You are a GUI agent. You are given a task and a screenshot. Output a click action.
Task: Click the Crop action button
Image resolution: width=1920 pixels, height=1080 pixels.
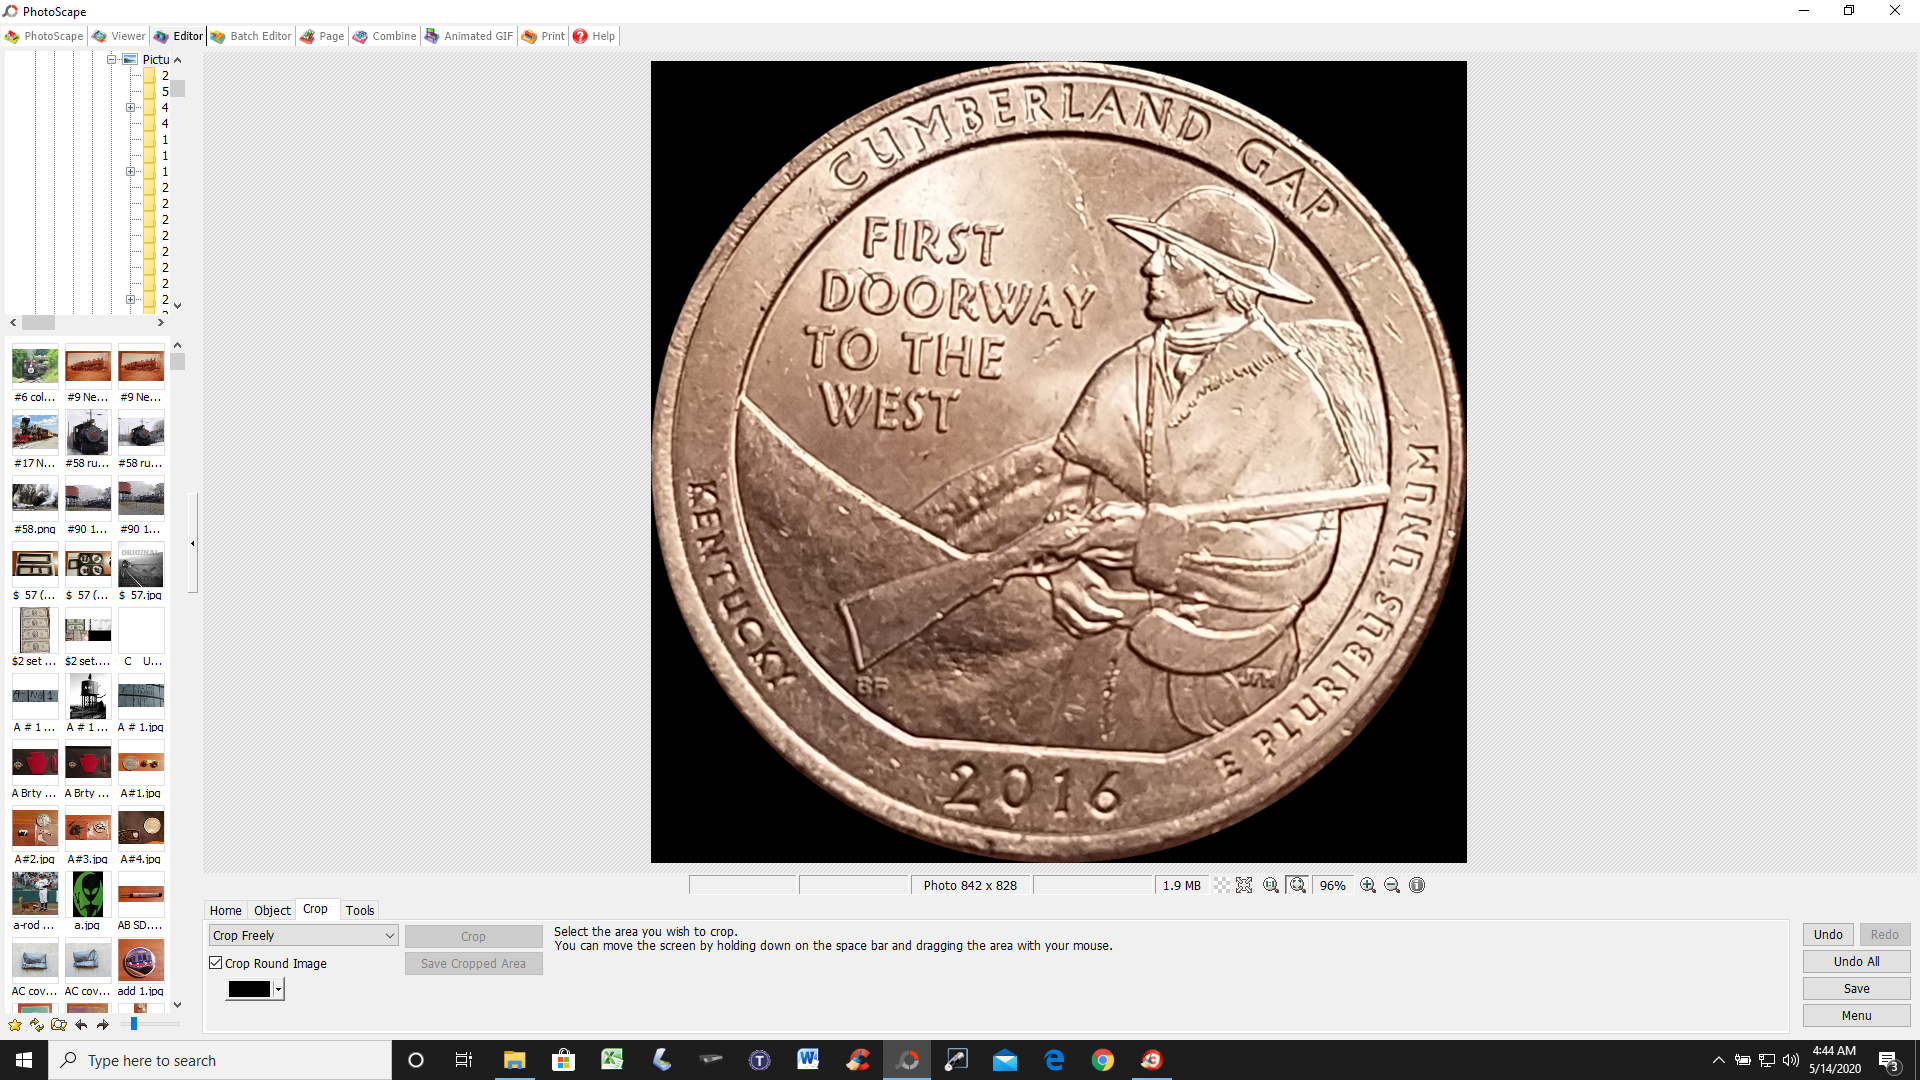click(x=473, y=936)
